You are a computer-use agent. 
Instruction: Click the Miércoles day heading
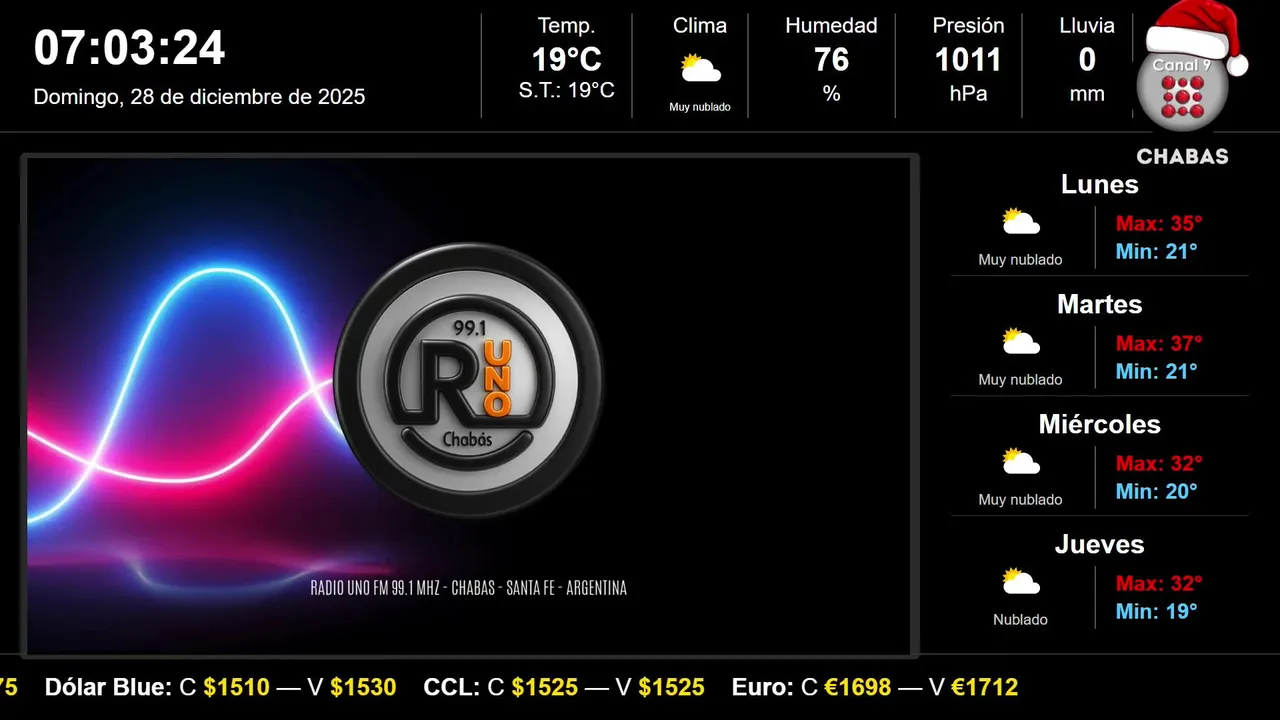(1100, 424)
